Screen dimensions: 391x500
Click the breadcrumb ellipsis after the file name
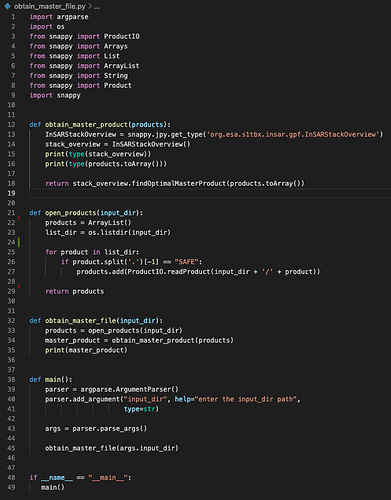click(97, 7)
